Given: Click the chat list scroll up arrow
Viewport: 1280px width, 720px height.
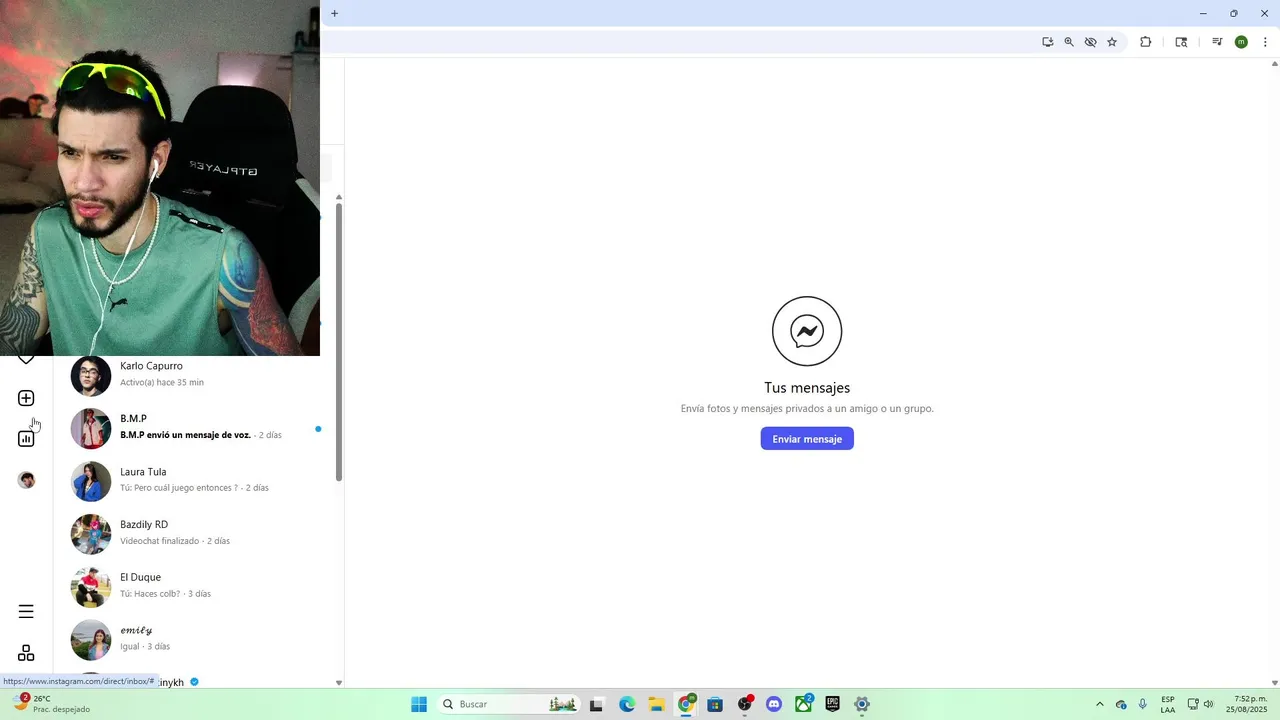Looking at the screenshot, I should [x=339, y=197].
